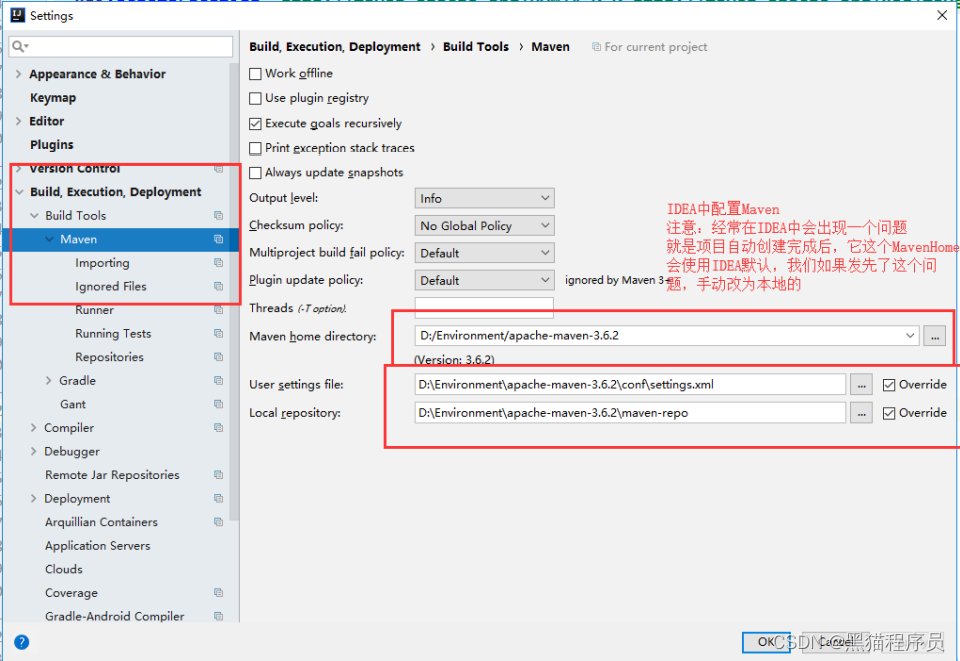Open Running Tests settings
Image resolution: width=960 pixels, height=661 pixels.
click(113, 334)
